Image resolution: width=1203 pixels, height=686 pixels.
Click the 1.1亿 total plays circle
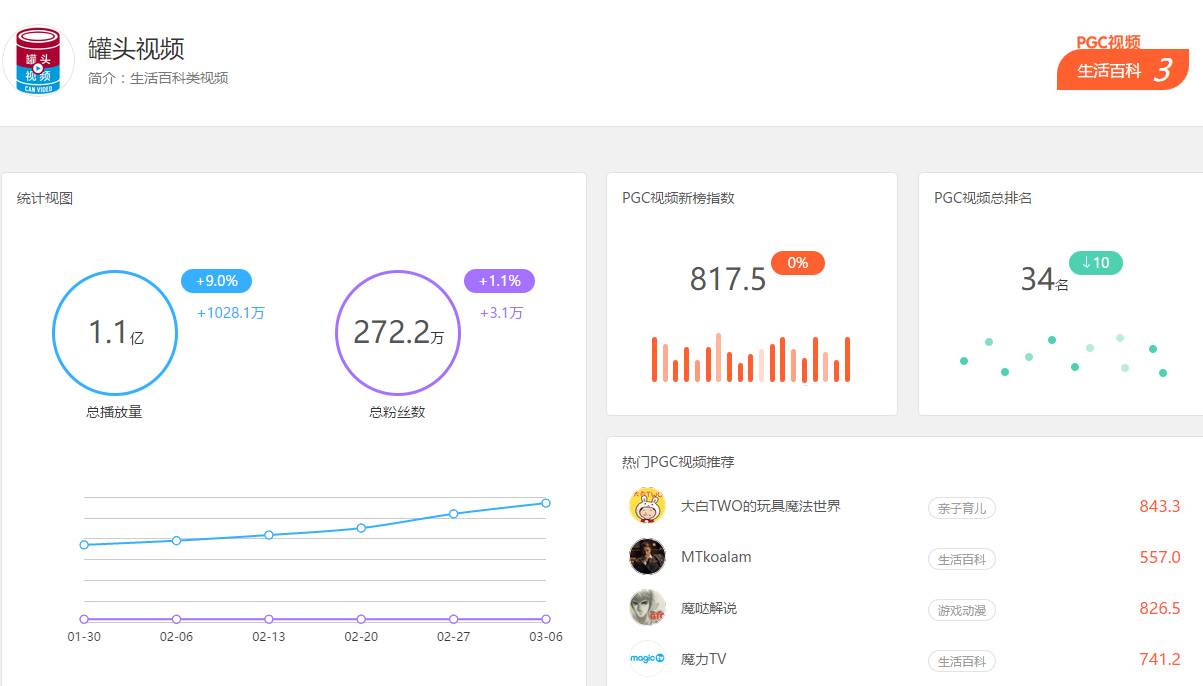(x=115, y=333)
